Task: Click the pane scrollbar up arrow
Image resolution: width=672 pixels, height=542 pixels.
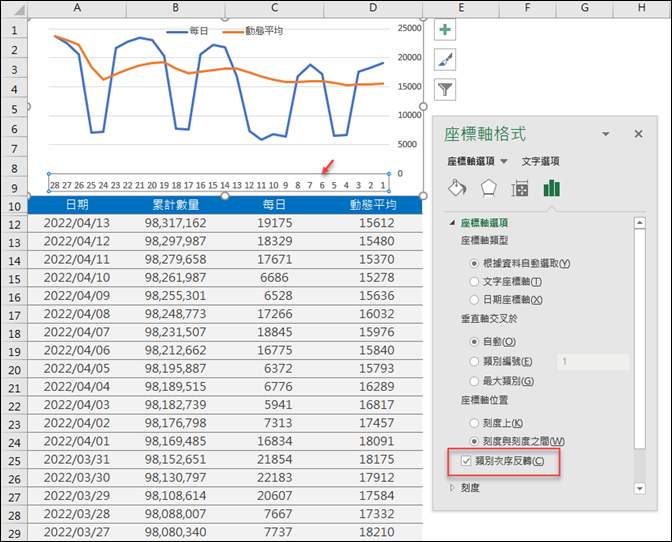Action: pyautogui.click(x=640, y=223)
